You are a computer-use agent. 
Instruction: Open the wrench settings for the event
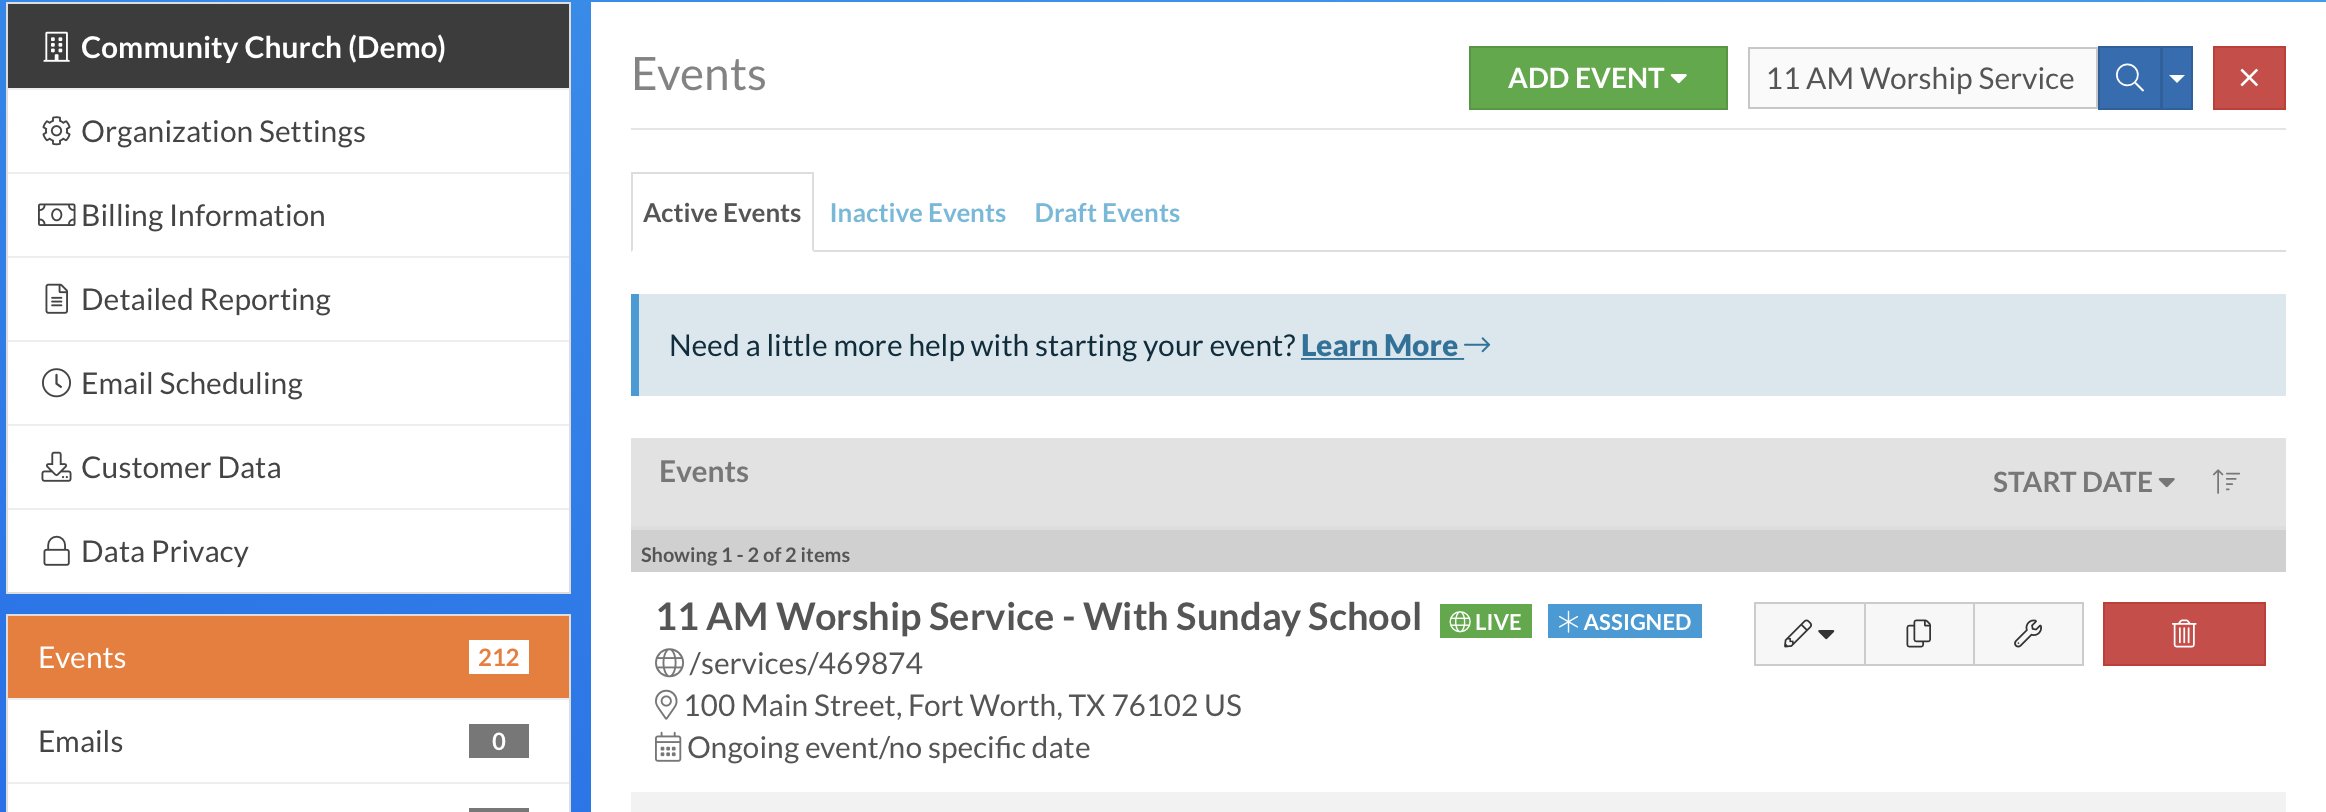tap(2028, 634)
